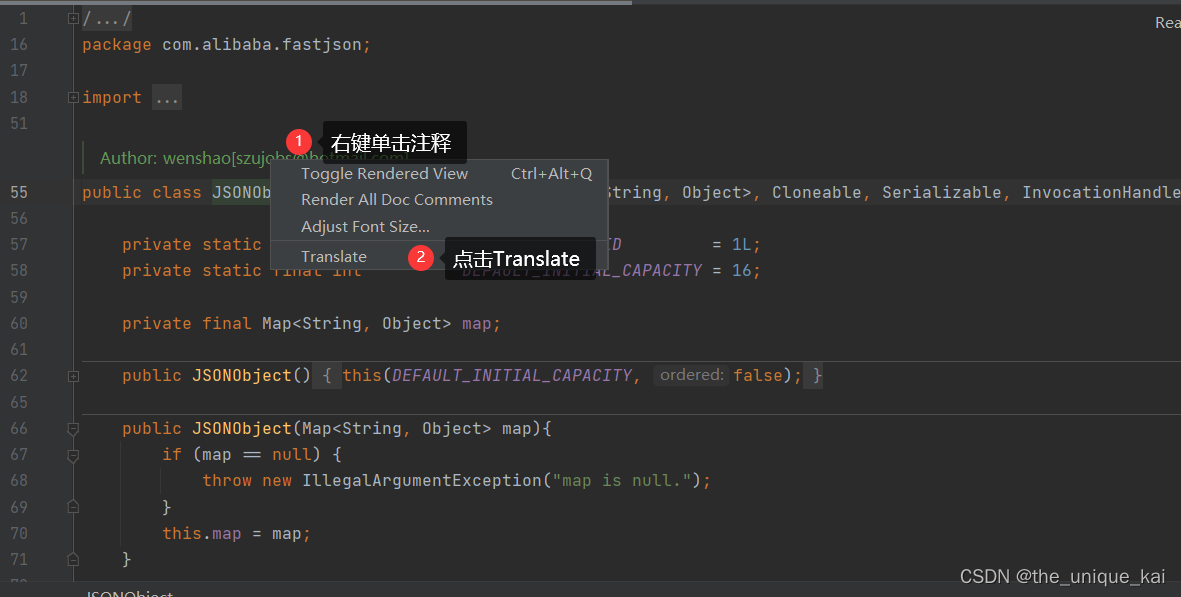Click DEFAULT_INITIAL_CAPACITY on line 62
Image resolution: width=1181 pixels, height=597 pixels.
511,376
